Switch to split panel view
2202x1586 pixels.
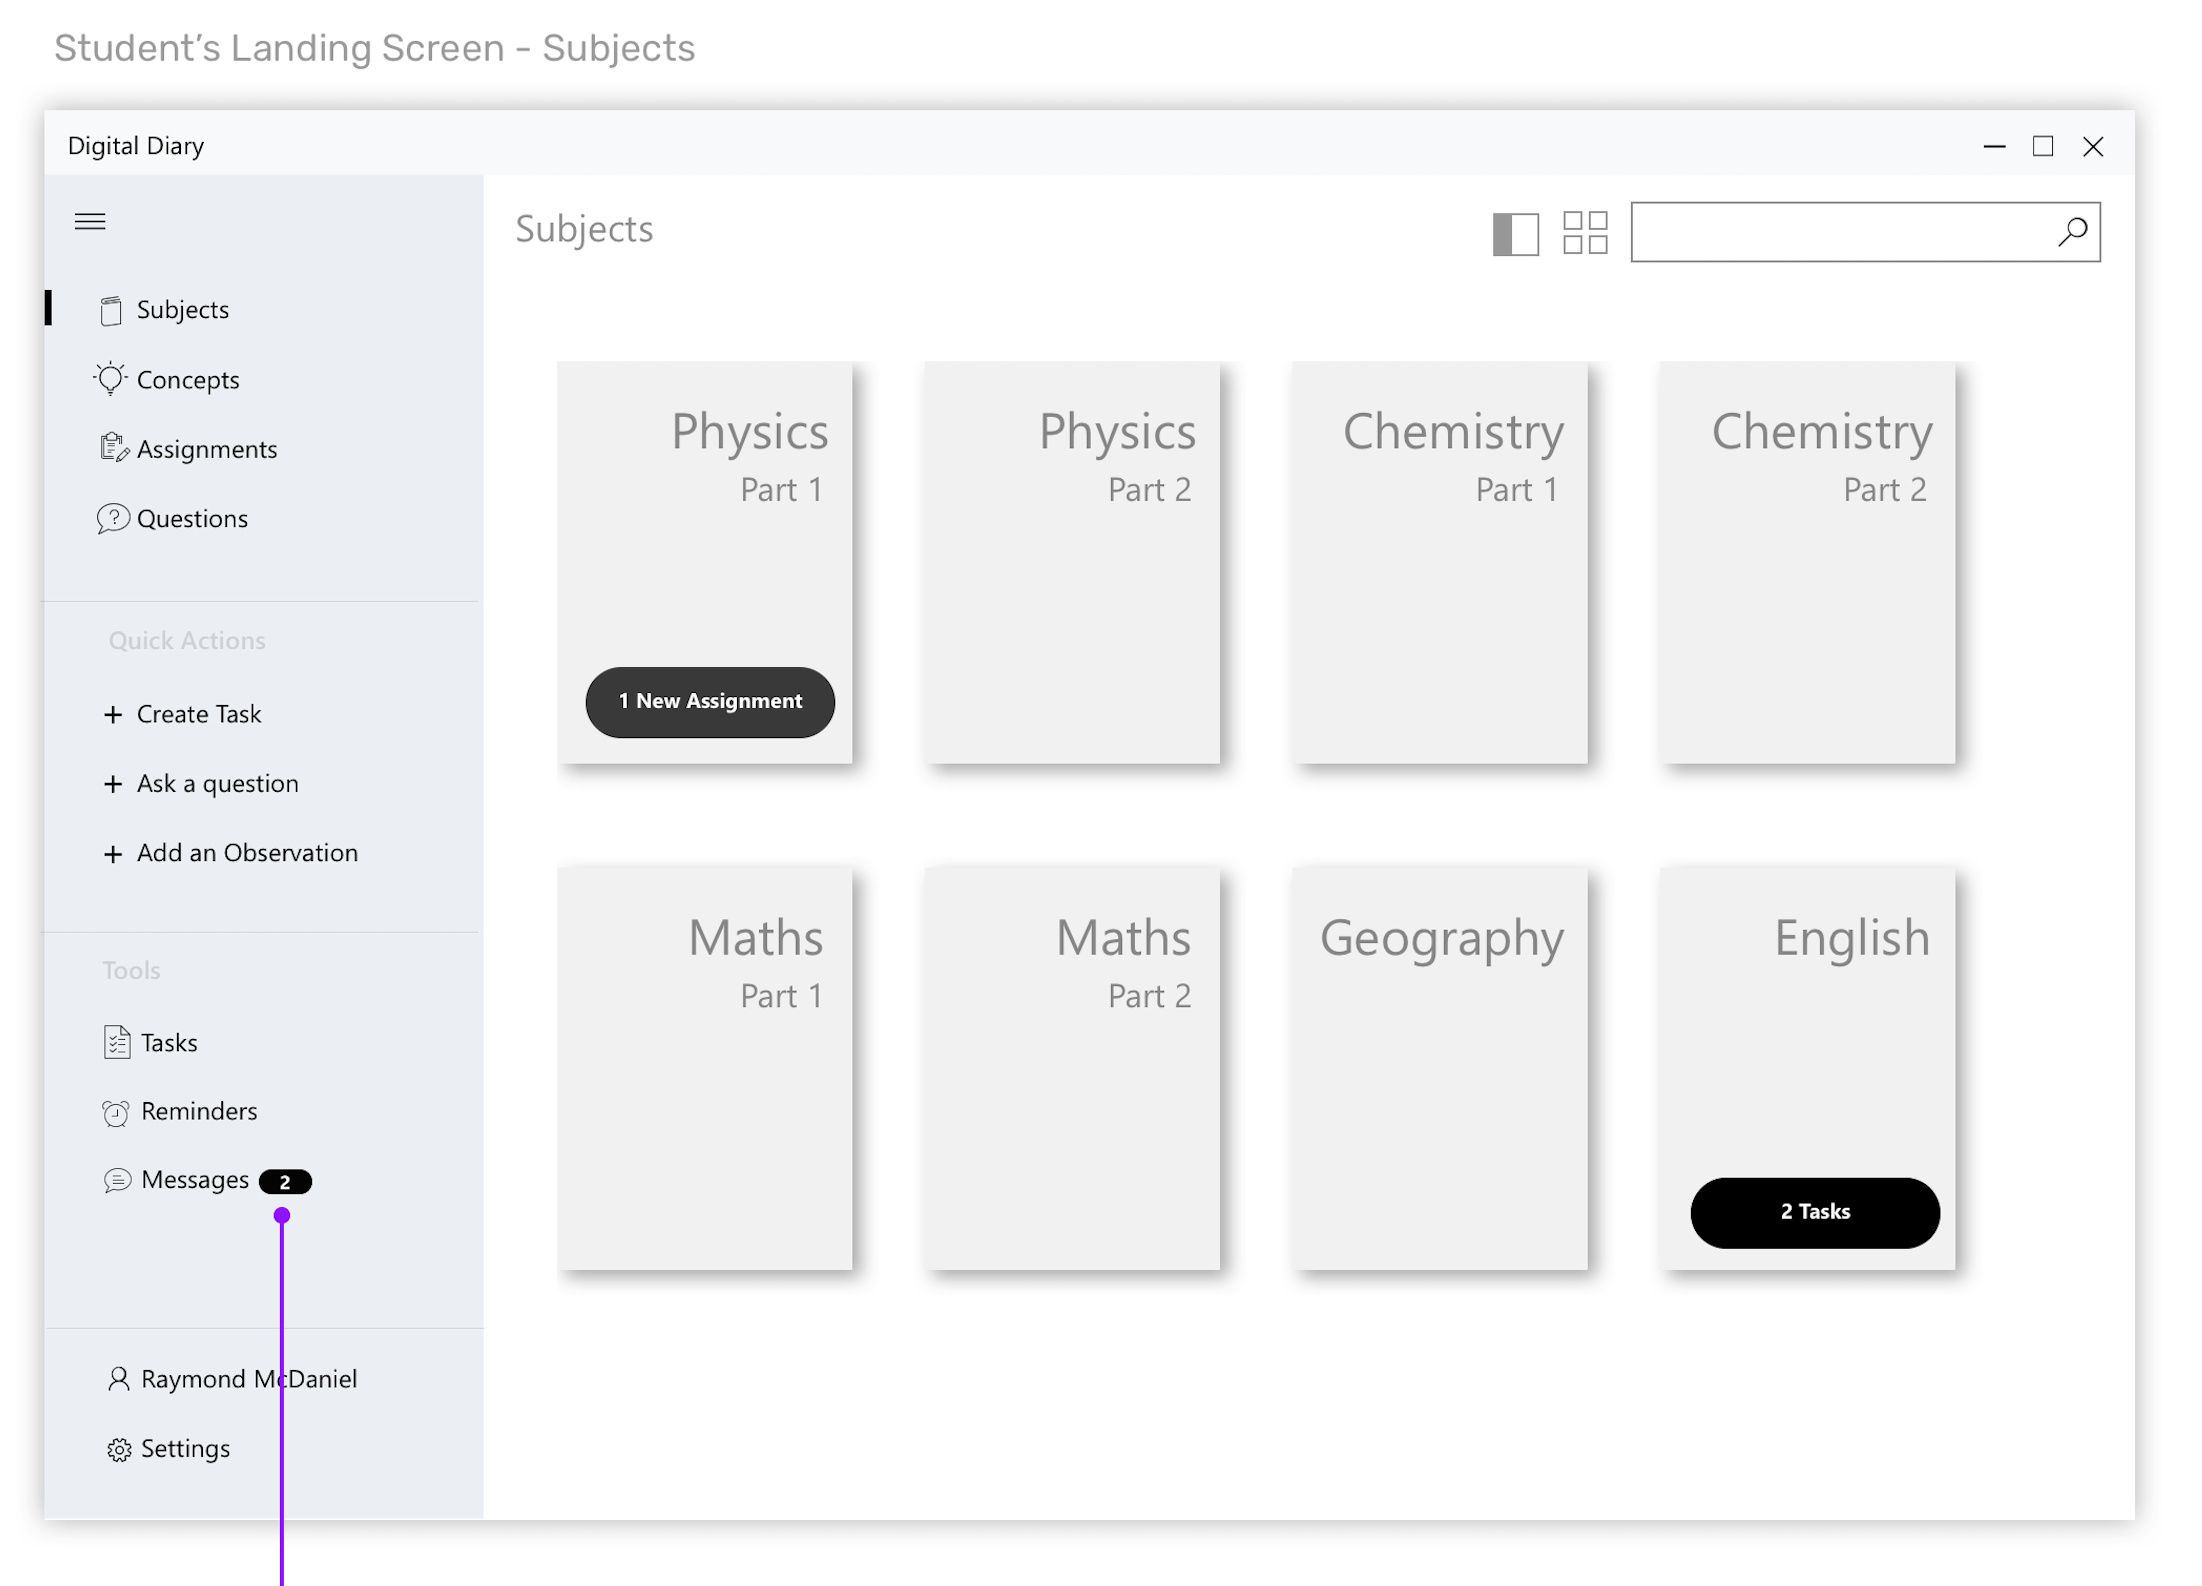click(1515, 233)
